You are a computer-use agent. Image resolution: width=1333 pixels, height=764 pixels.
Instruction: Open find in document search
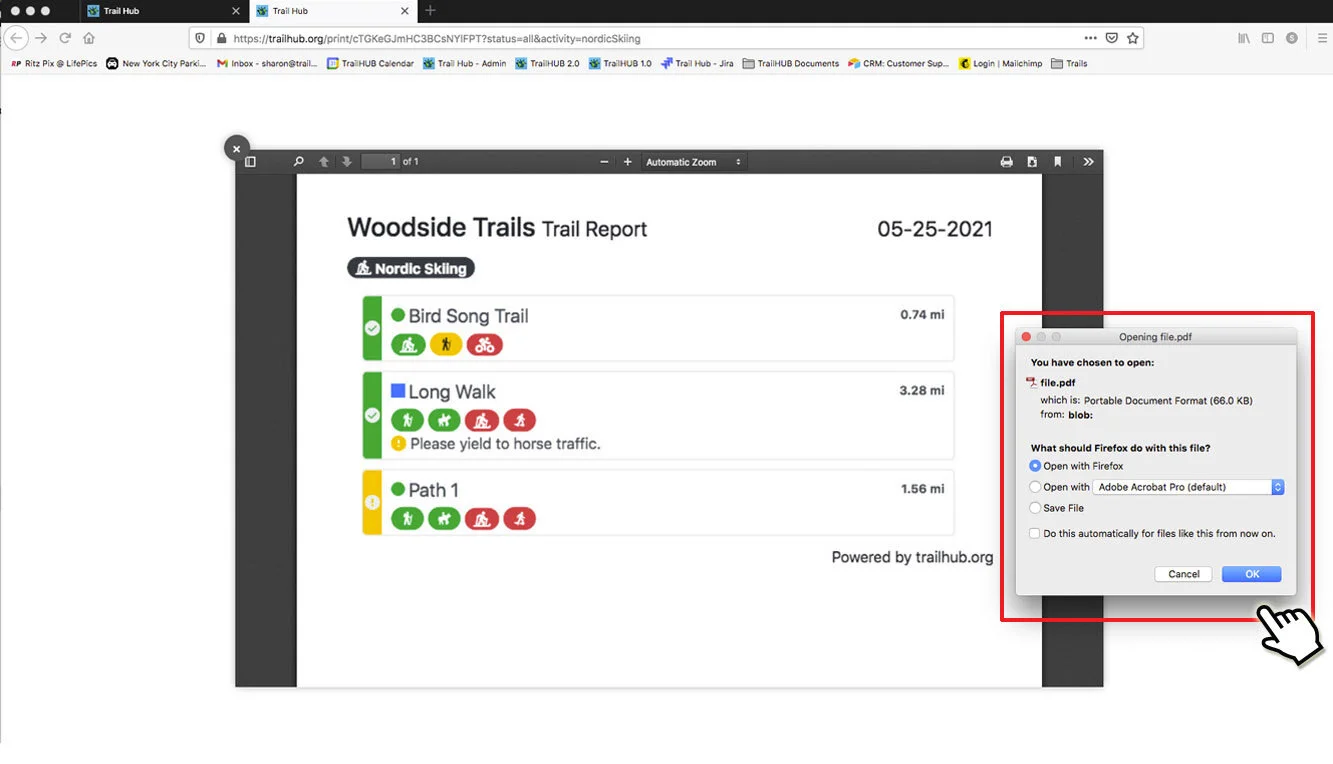(298, 162)
